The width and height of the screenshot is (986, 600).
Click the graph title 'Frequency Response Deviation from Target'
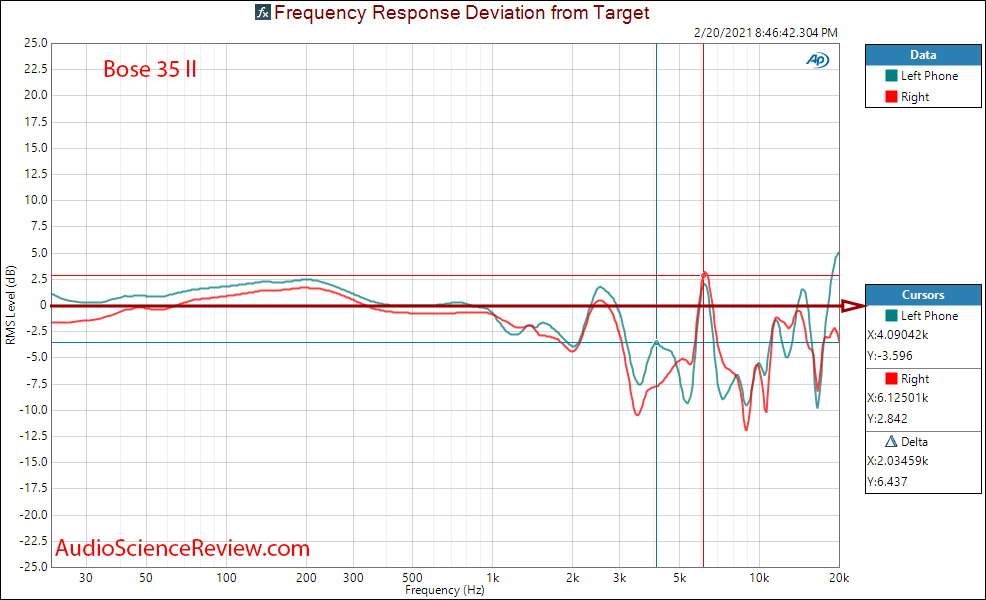462,13
